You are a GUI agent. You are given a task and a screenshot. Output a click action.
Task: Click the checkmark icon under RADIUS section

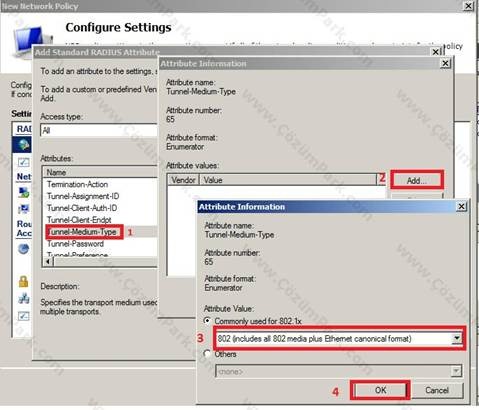(x=23, y=162)
